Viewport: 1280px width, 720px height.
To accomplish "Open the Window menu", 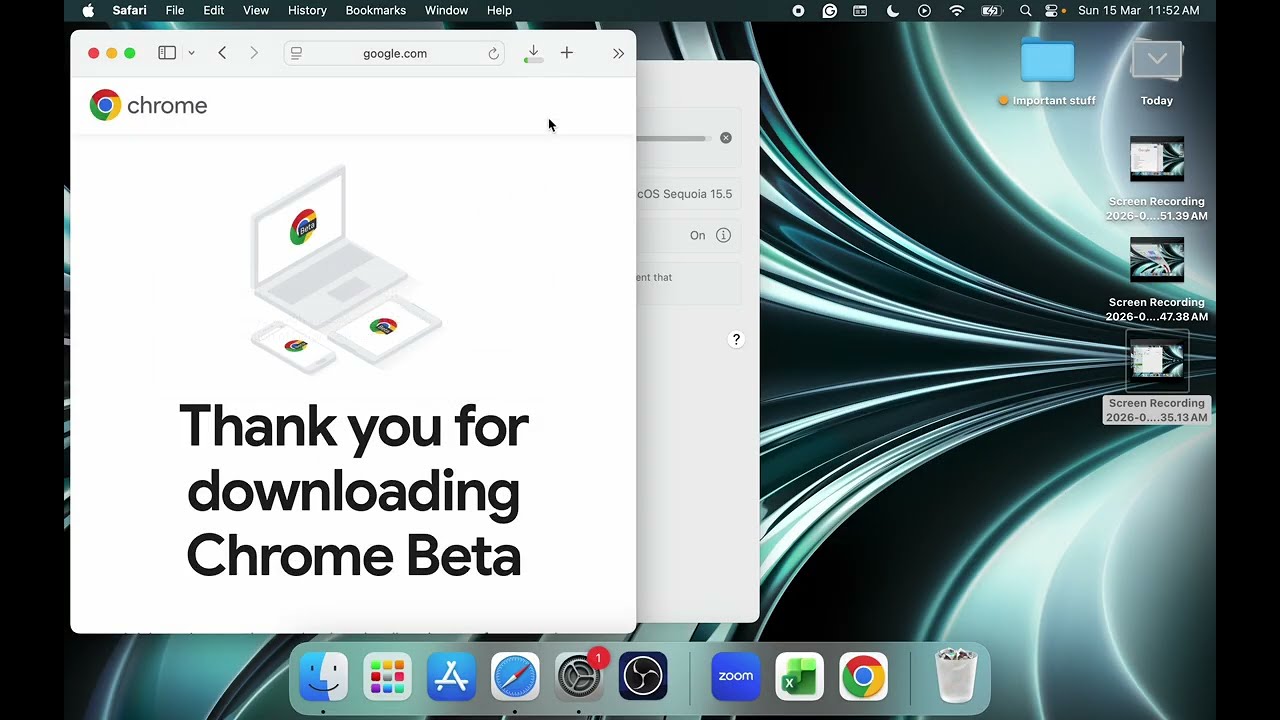I will coord(446,11).
